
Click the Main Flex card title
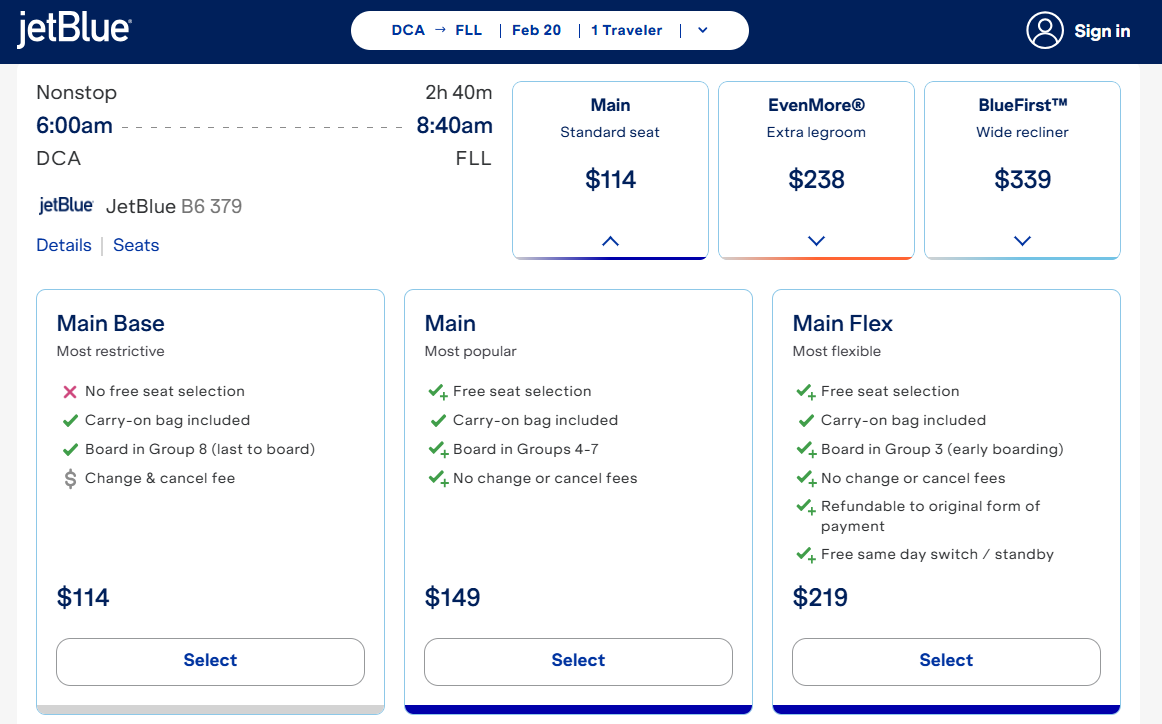(x=843, y=323)
